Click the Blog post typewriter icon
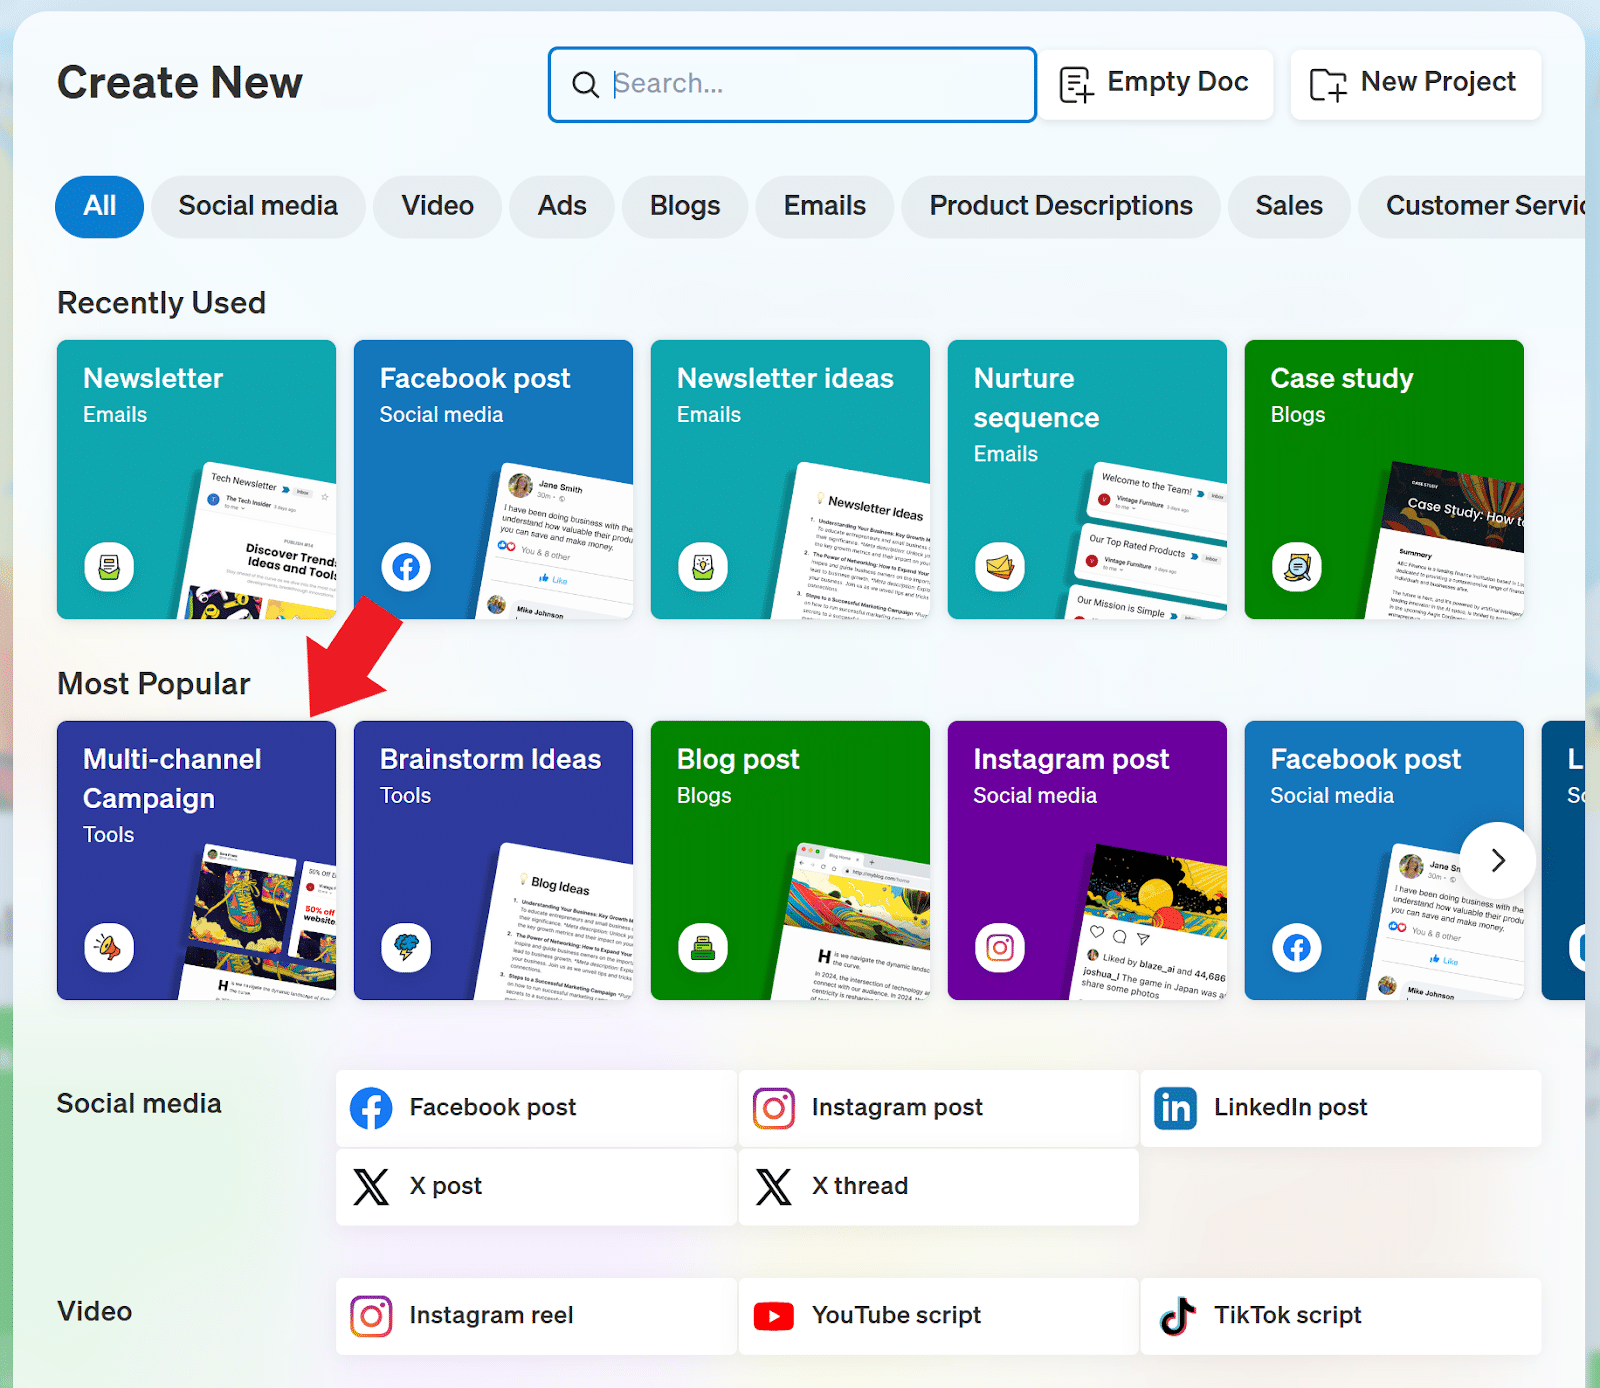 (x=703, y=948)
